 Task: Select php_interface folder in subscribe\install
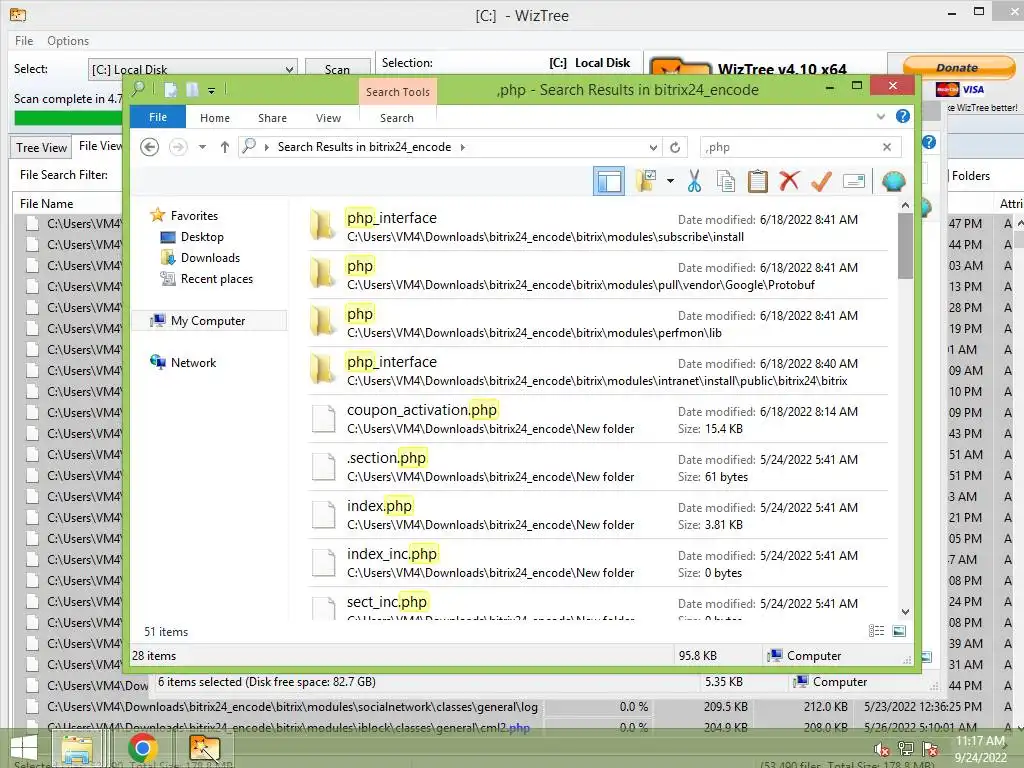[598, 227]
